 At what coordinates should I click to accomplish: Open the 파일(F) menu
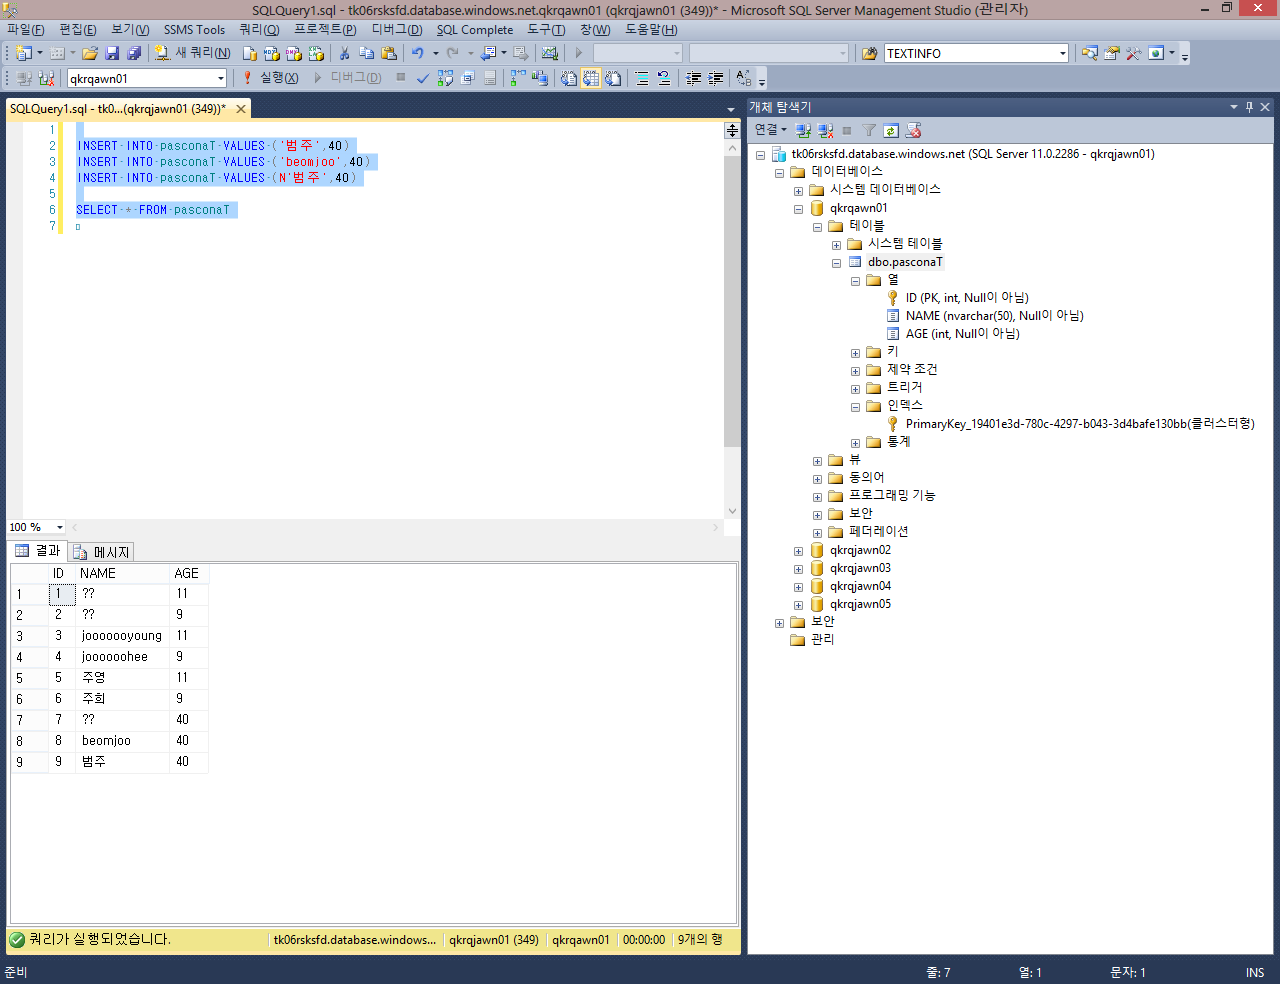[x=26, y=30]
